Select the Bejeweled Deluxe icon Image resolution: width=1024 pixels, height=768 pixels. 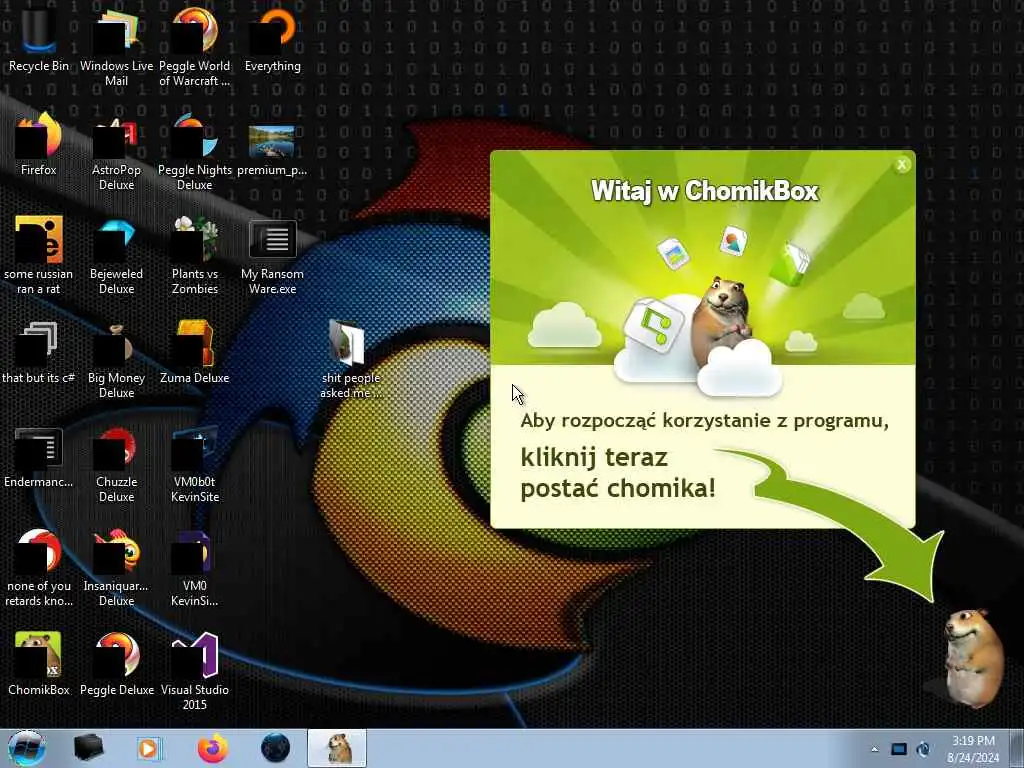pos(116,255)
